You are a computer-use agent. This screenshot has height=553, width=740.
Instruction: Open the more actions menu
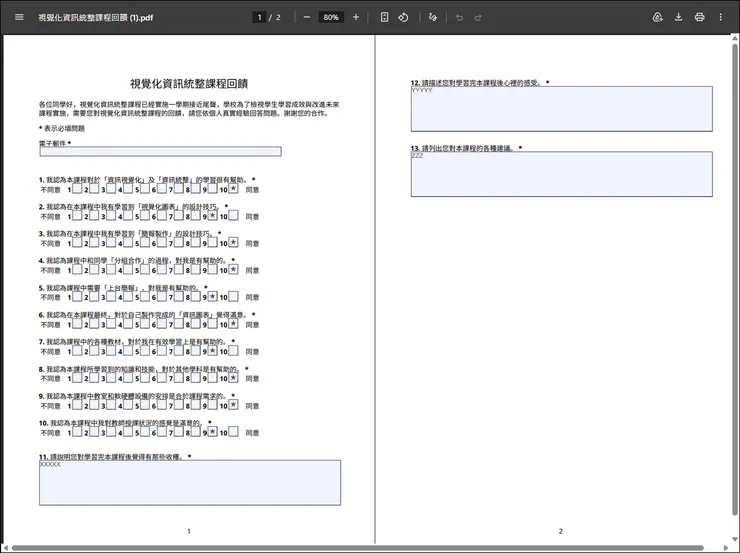[x=721, y=17]
